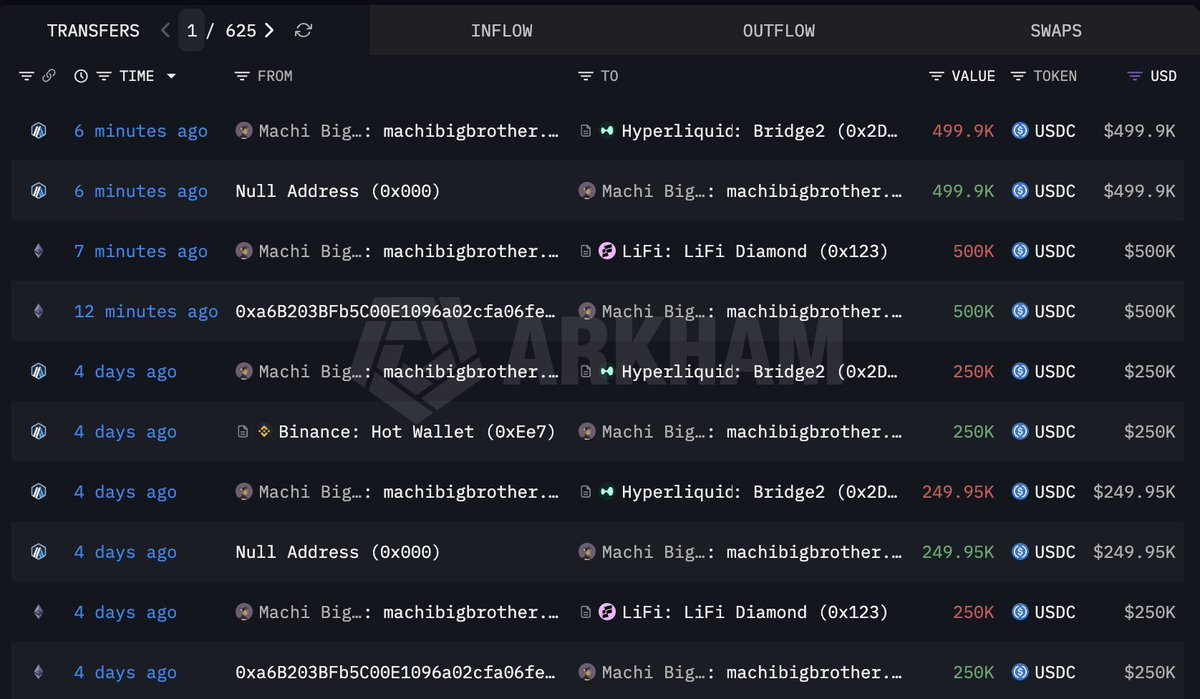Open the SWAPS tab
The image size is (1200, 699).
pos(1056,30)
